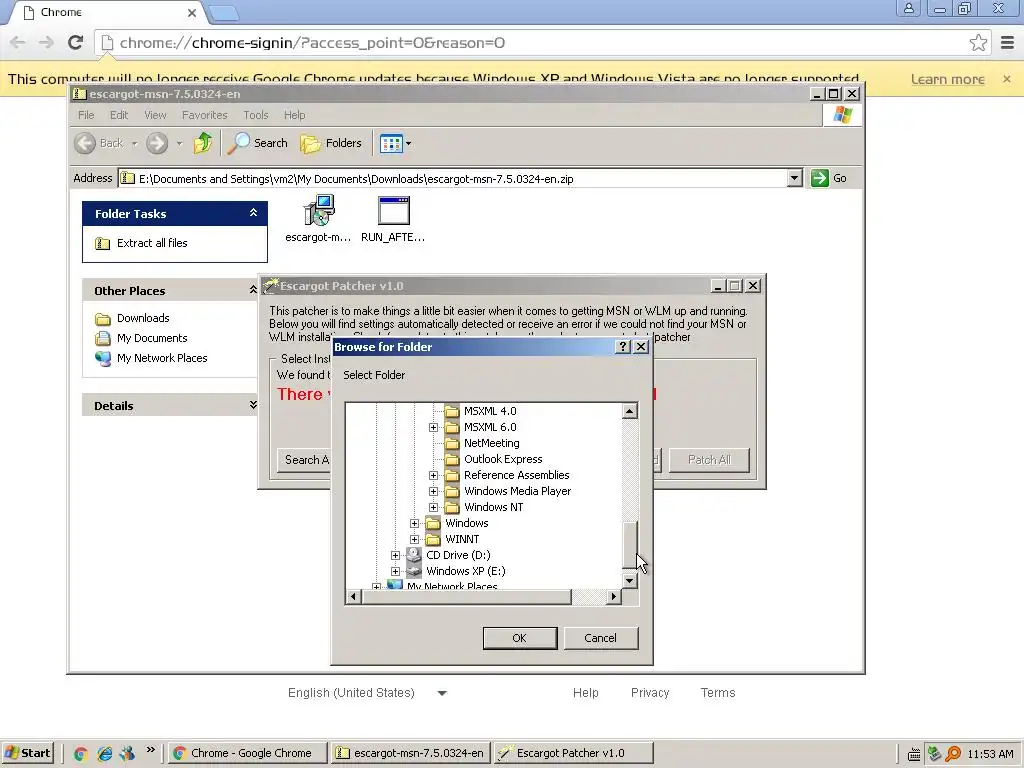Select the Windows XP (E:) drive
The image size is (1024, 768).
coord(465,571)
